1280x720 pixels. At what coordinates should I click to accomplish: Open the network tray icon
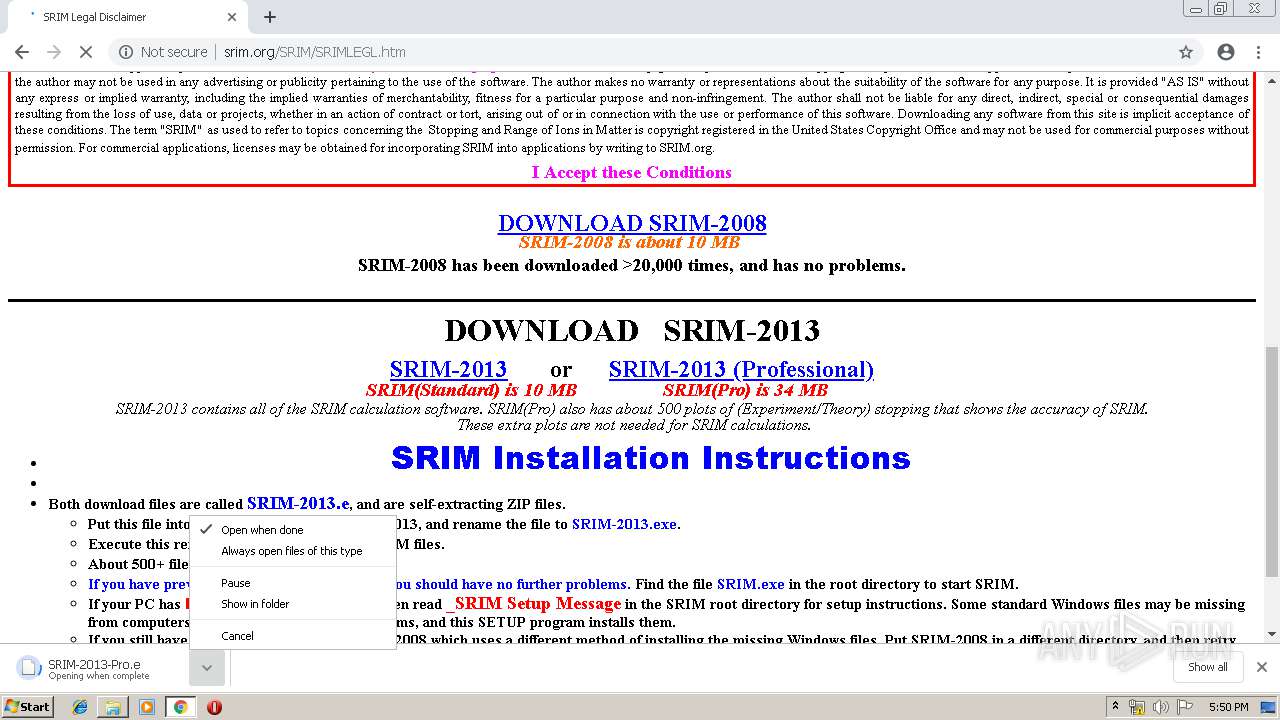[1137, 707]
